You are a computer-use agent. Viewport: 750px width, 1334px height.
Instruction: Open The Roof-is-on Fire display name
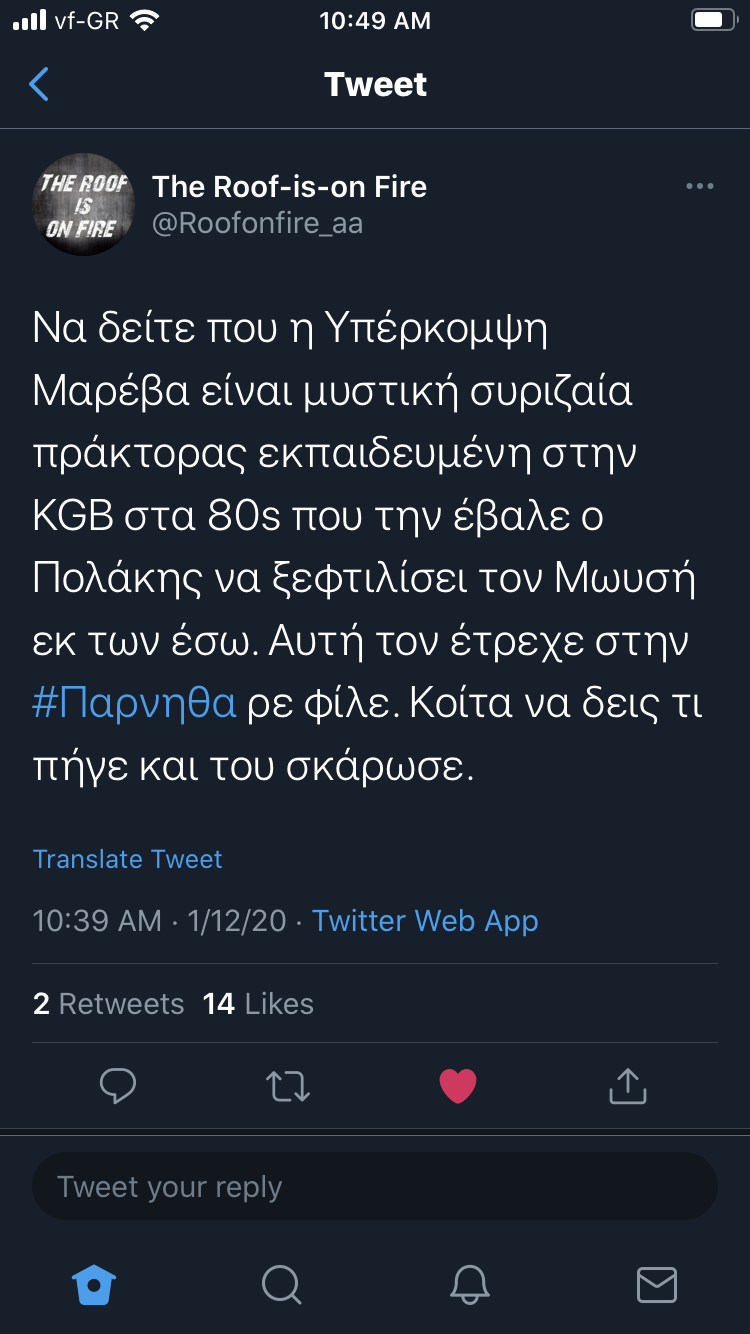coord(289,187)
